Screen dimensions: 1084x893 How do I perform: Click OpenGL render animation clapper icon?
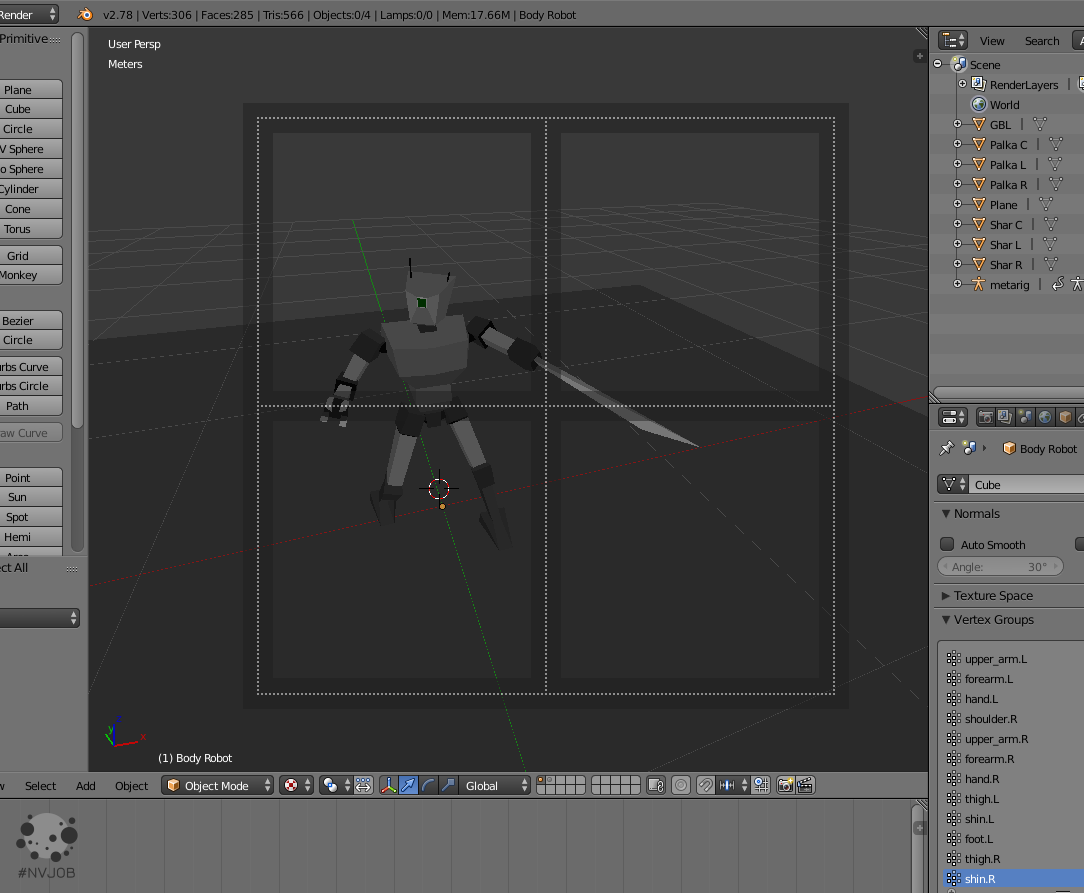[805, 785]
